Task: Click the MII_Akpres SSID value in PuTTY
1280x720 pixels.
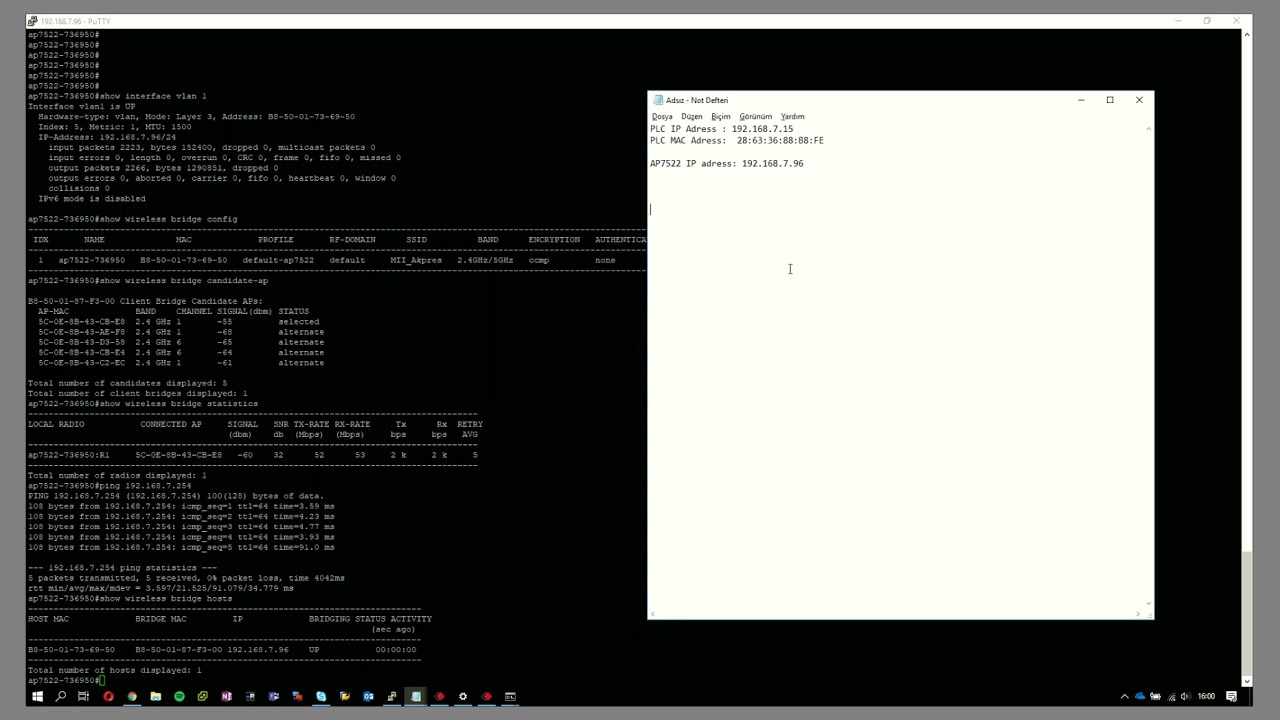Action: [415, 260]
